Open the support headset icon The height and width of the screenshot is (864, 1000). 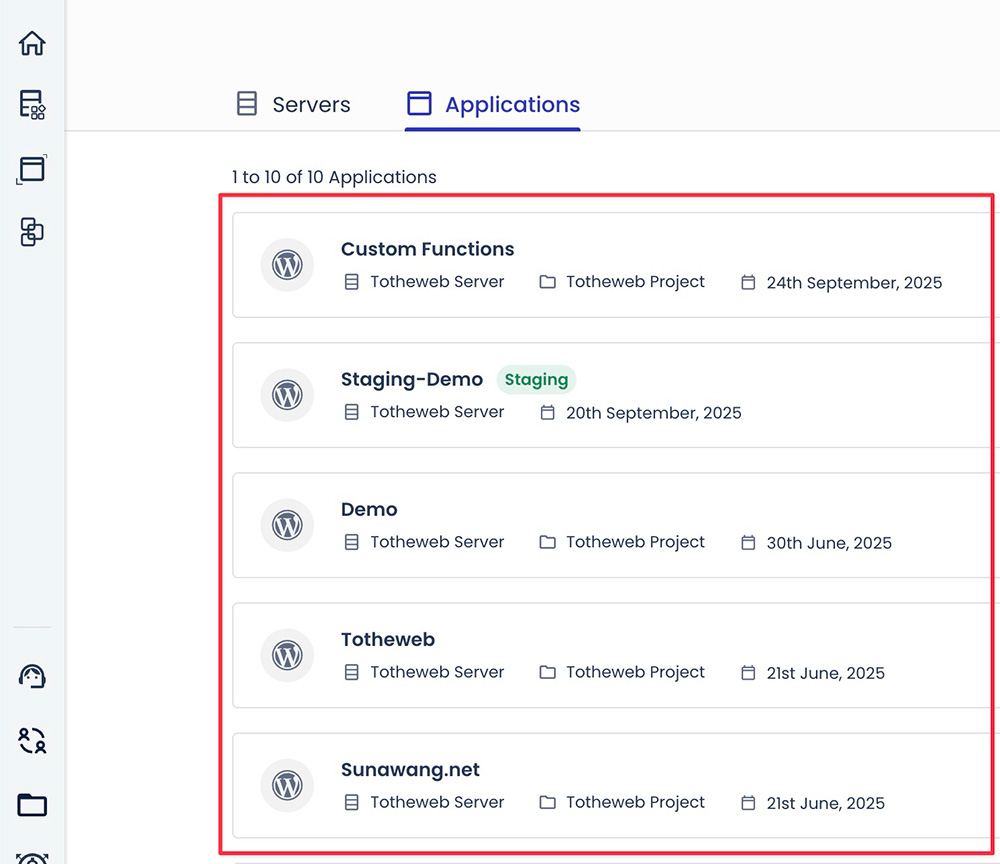point(32,677)
